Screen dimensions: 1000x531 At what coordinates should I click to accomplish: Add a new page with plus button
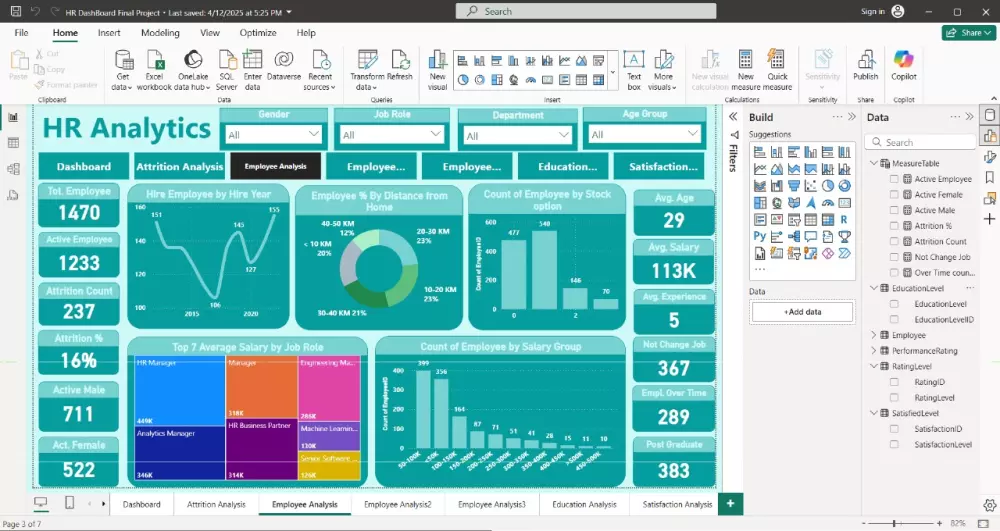tap(730, 504)
